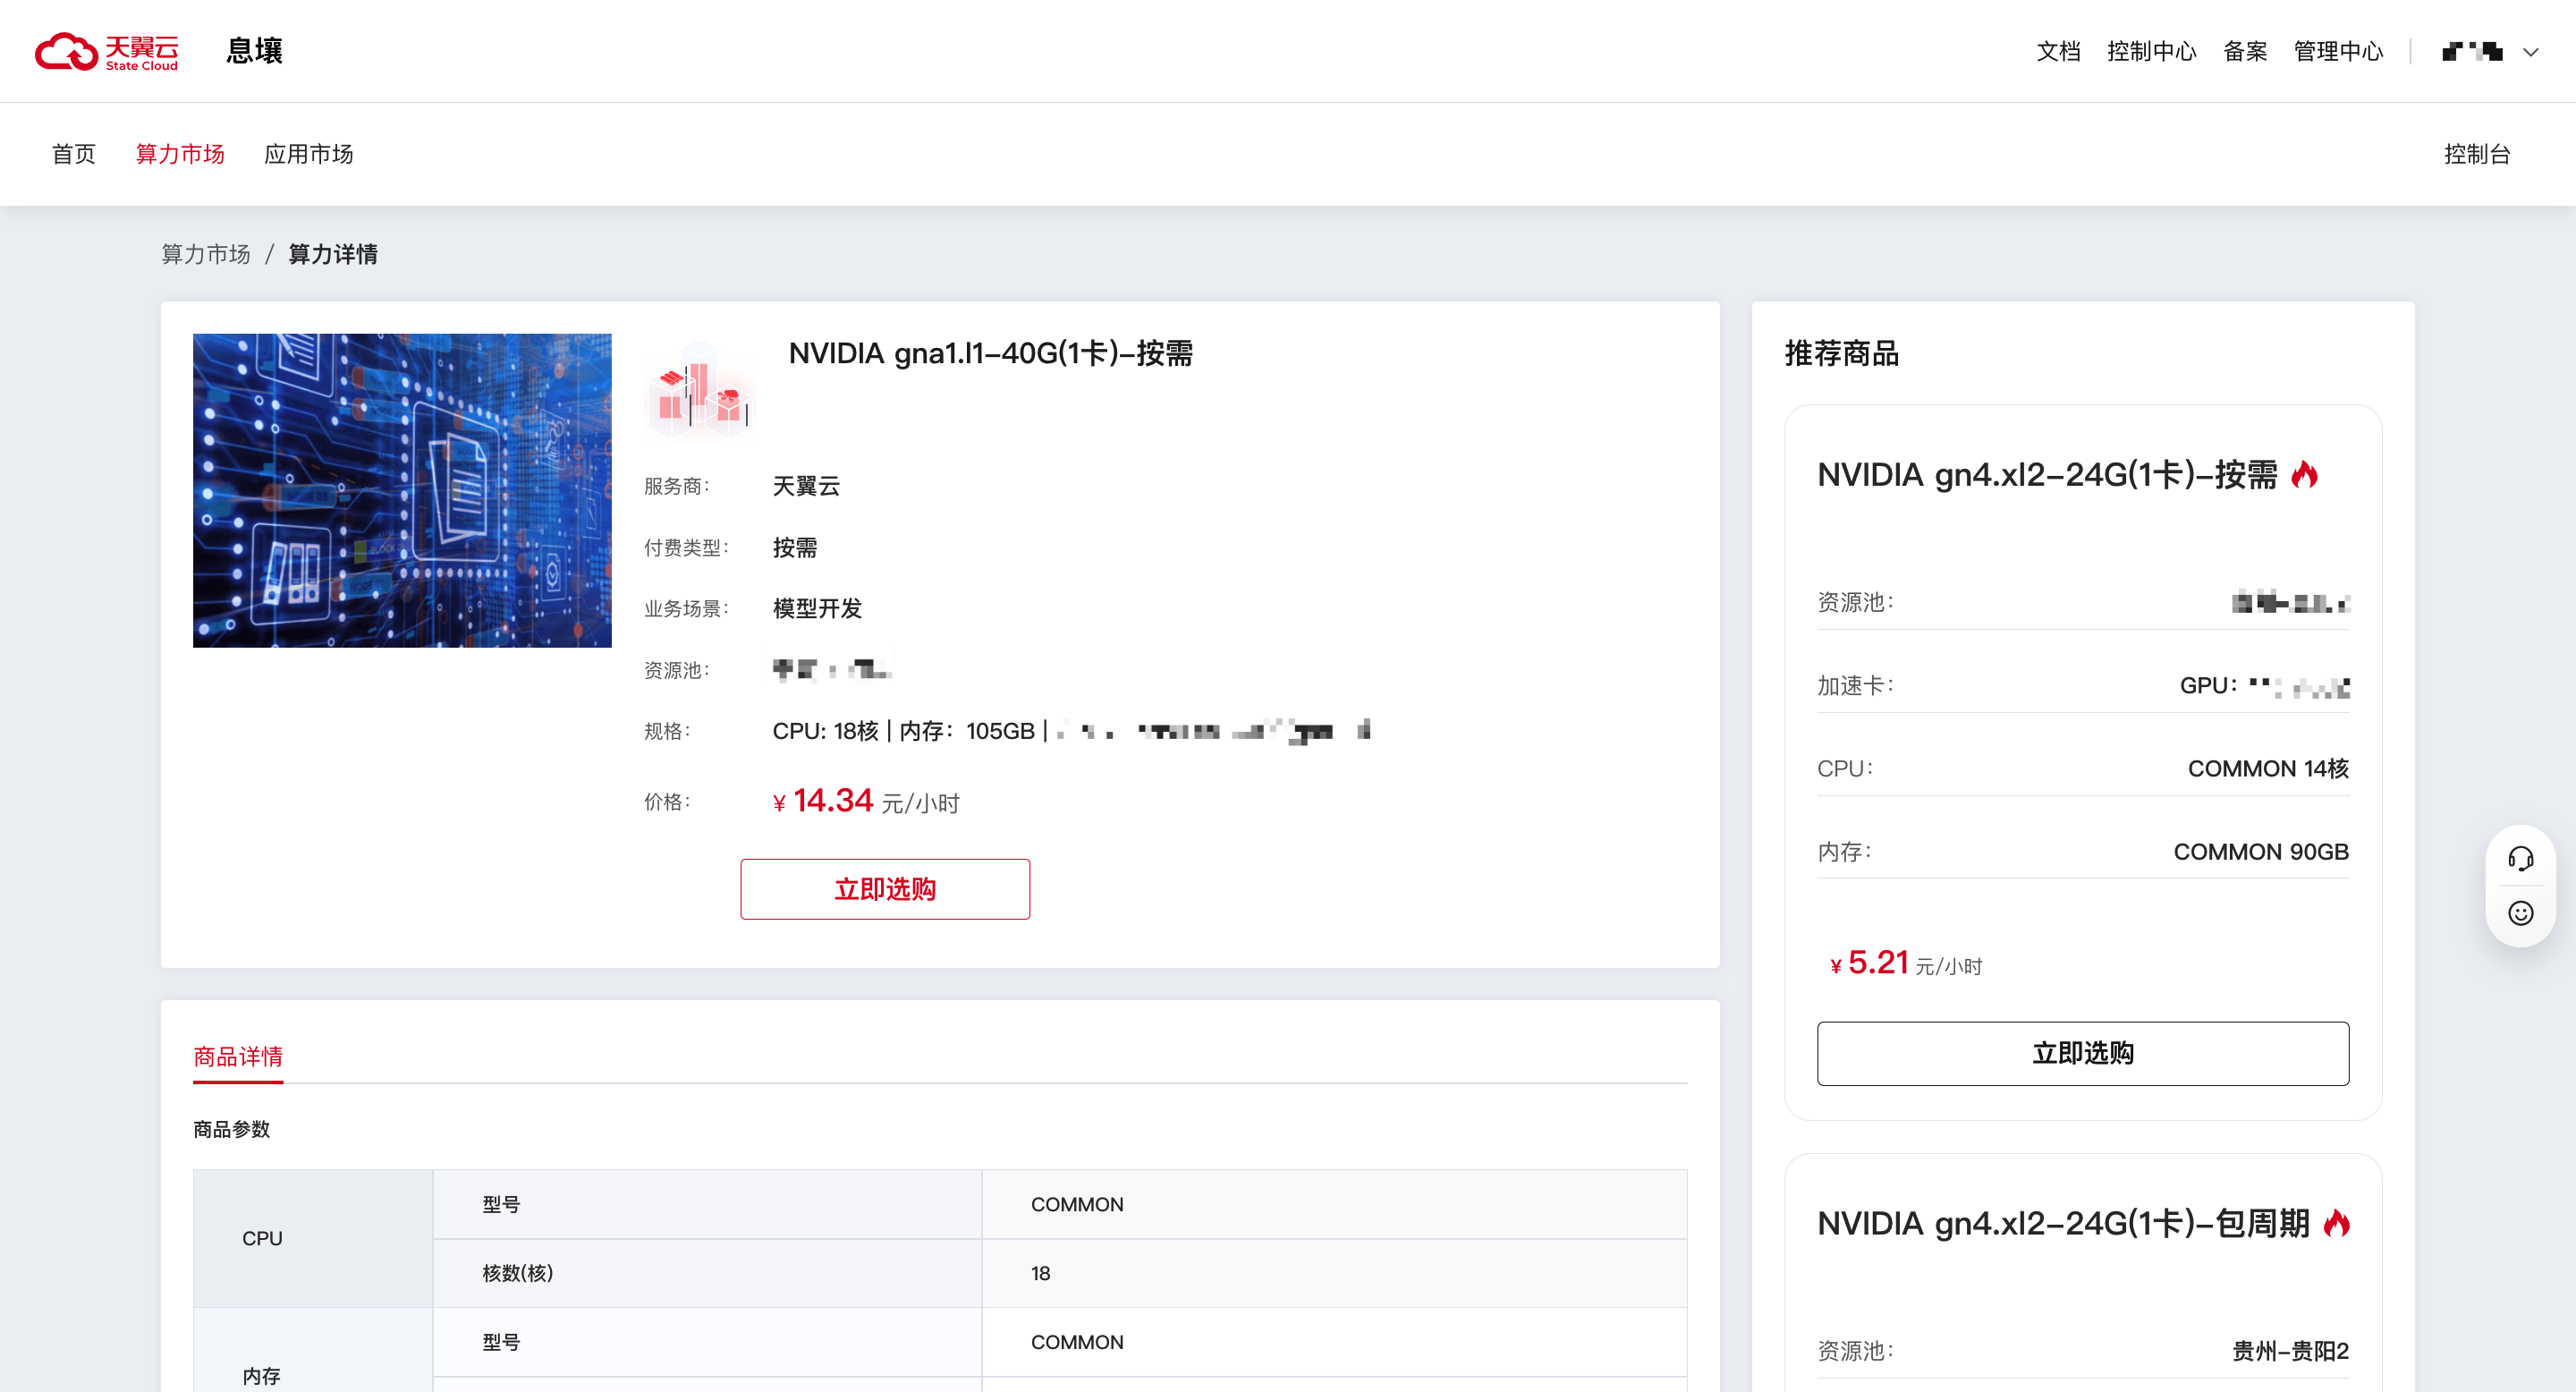The width and height of the screenshot is (2576, 1392).
Task: Click COMMON 14核 in recommended card
Action: (x=2268, y=768)
